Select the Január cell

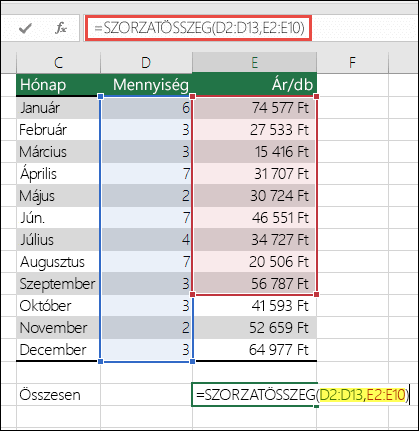click(x=58, y=108)
